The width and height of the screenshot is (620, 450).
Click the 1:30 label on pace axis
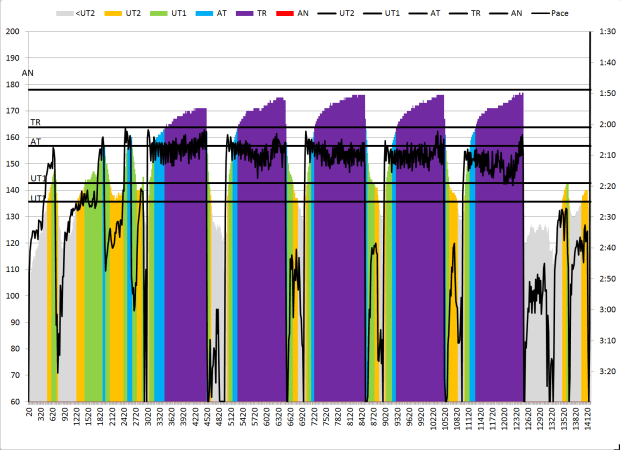603,32
